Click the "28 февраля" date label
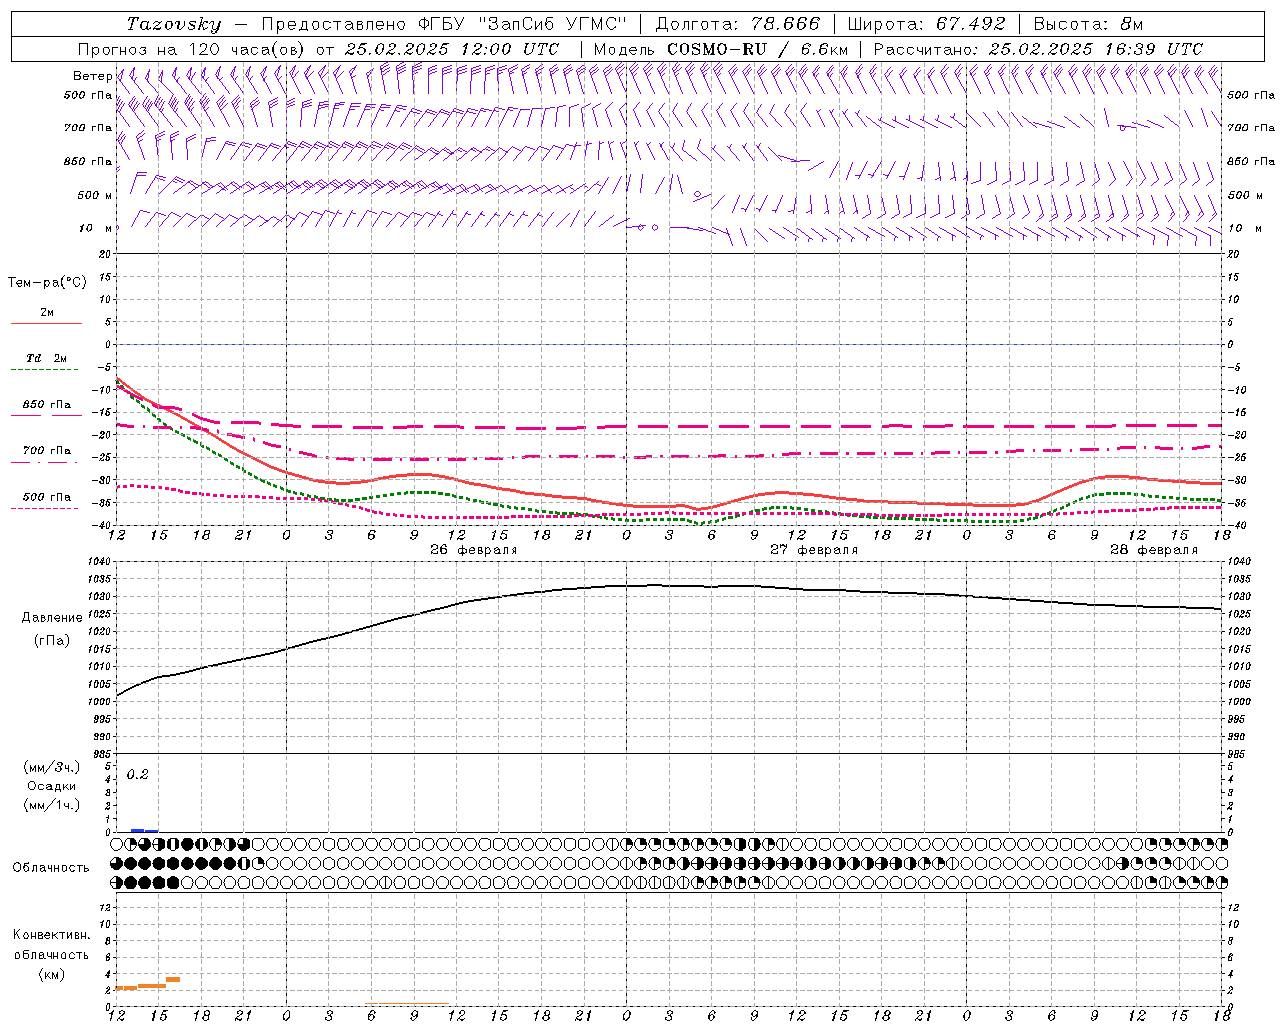Screen dimensions: 1280x1024 coord(1154,550)
